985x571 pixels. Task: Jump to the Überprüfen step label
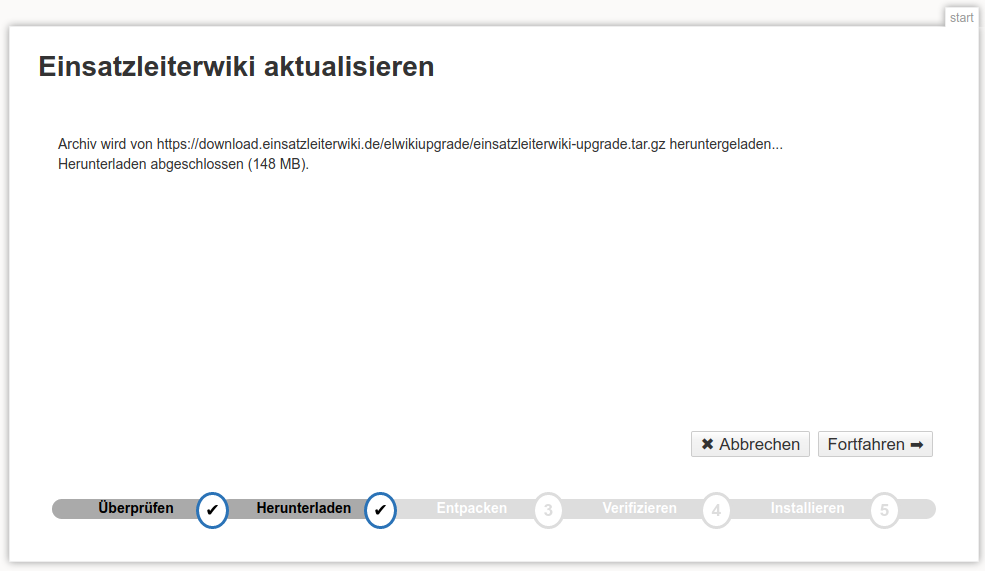click(136, 508)
